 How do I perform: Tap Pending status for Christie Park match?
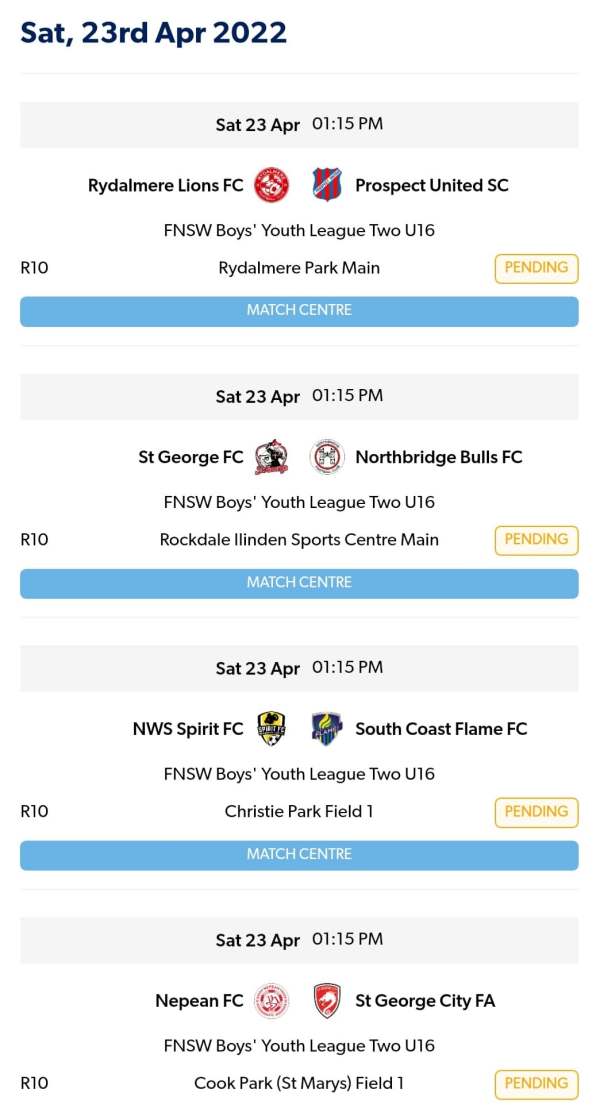pyautogui.click(x=536, y=812)
